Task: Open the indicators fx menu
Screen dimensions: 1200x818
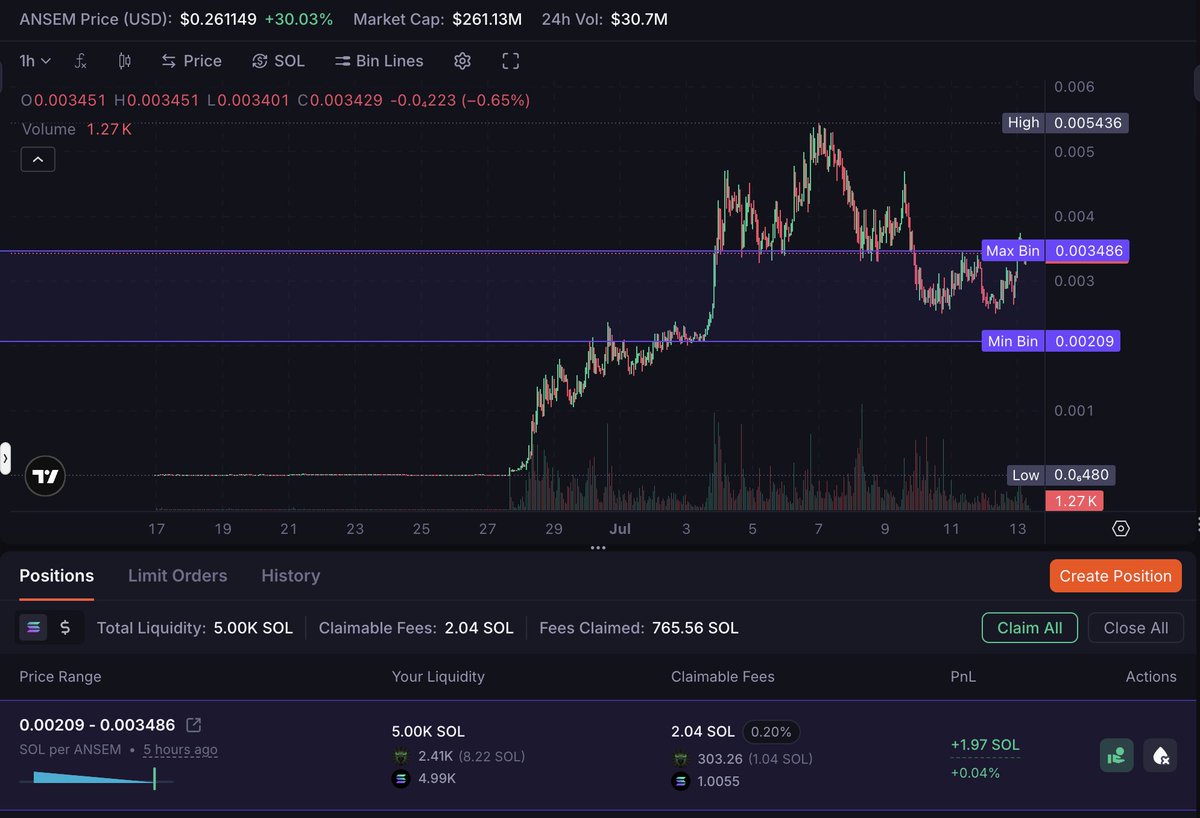Action: tap(81, 61)
